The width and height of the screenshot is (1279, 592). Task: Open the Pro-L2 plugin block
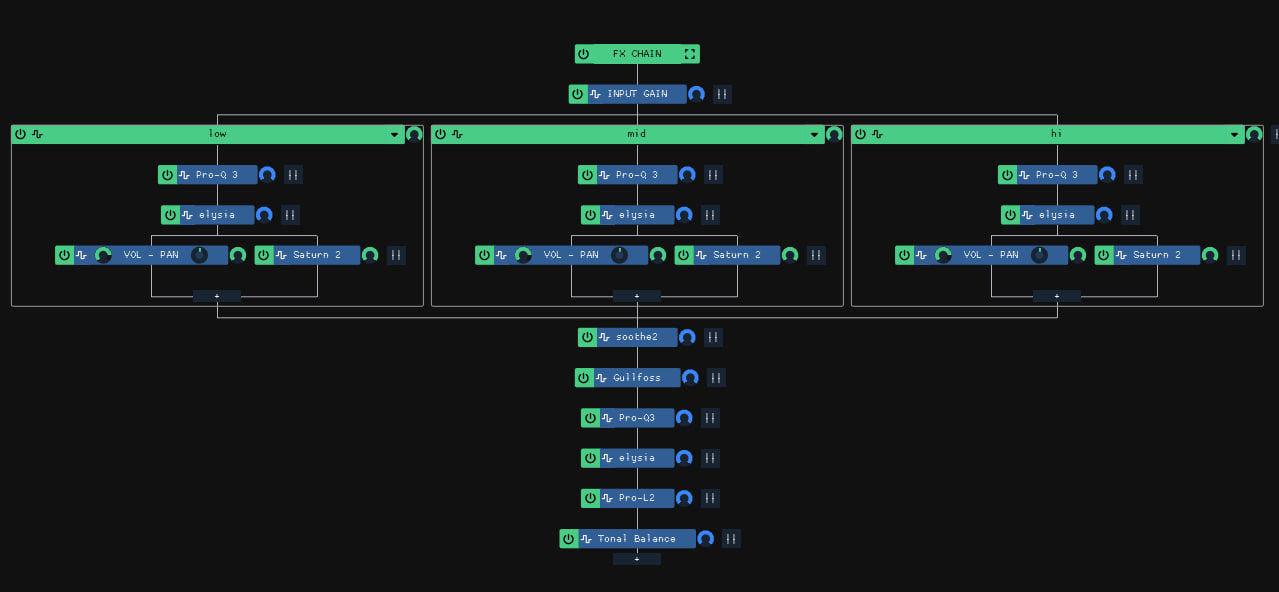point(637,498)
